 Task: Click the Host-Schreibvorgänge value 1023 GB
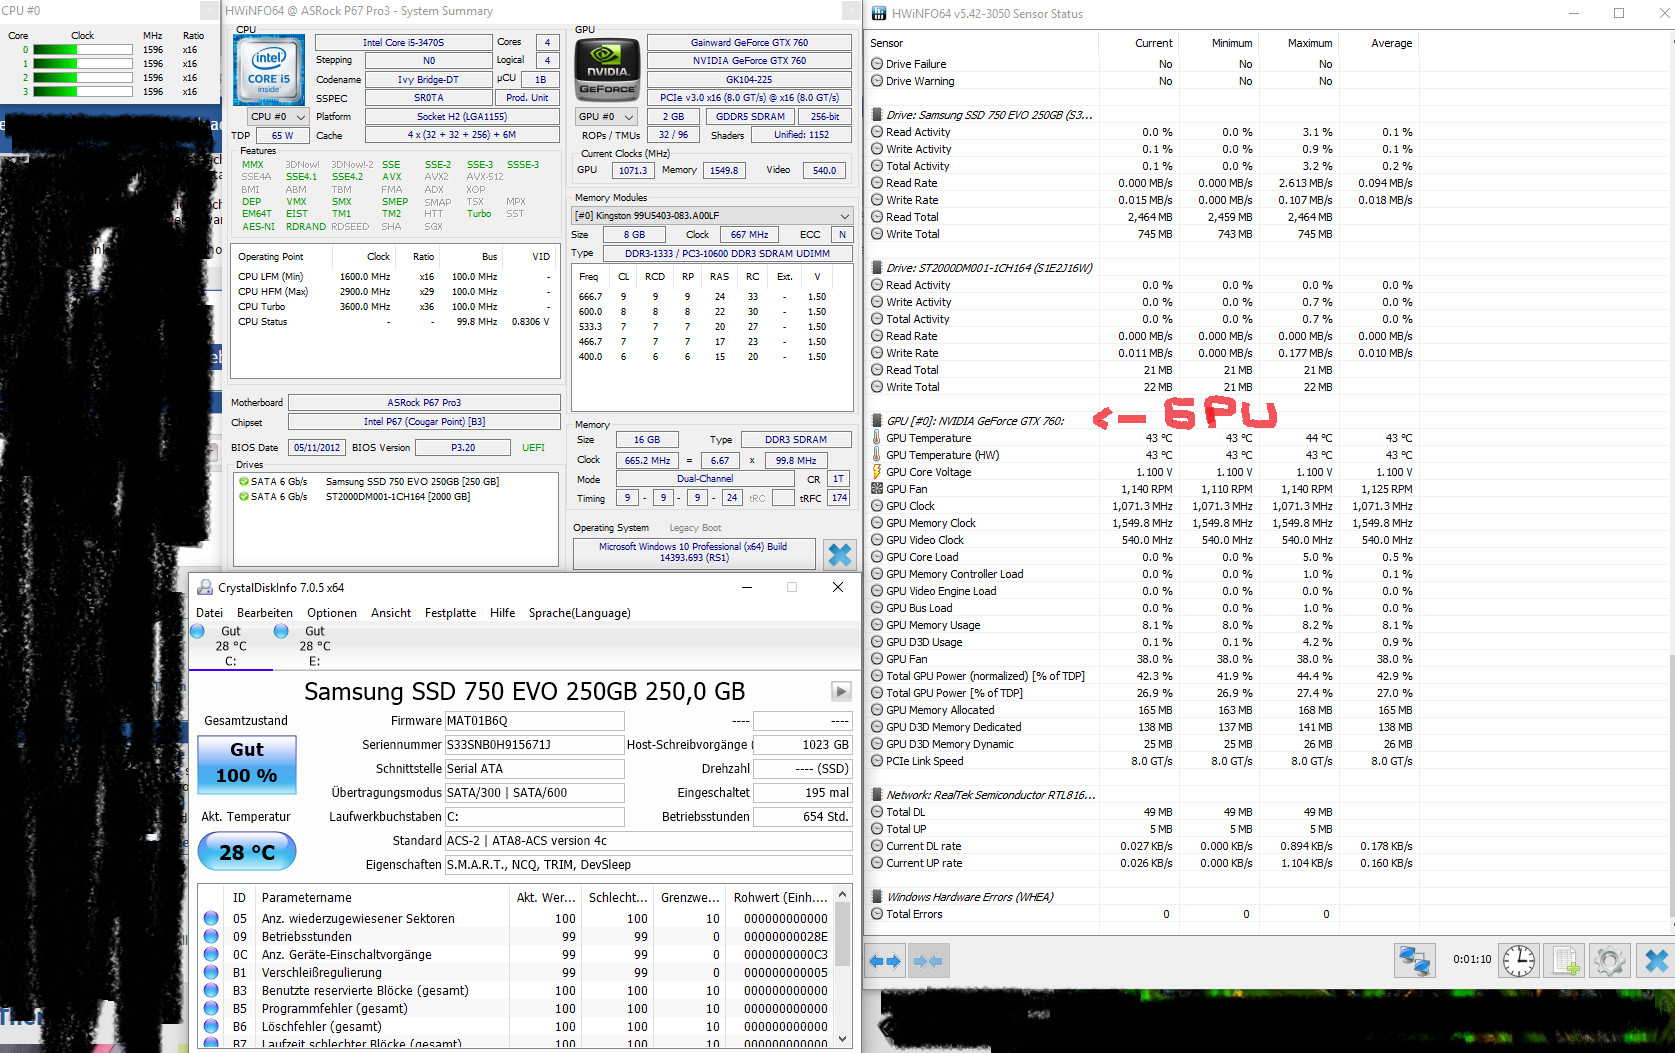(802, 745)
